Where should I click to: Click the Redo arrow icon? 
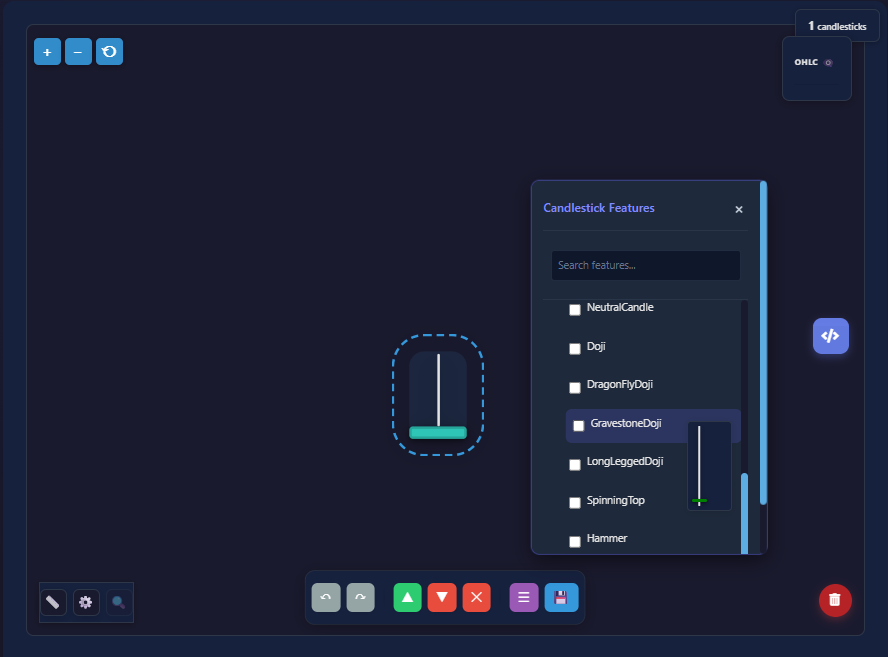coord(360,597)
